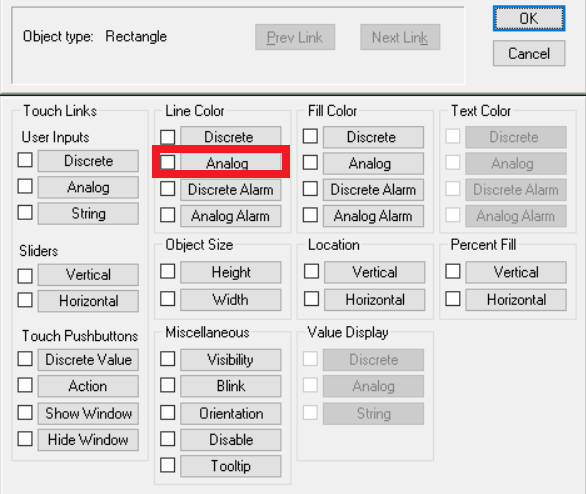The image size is (586, 494).
Task: Open Miscellaneous Orientation button
Action: 231,413
